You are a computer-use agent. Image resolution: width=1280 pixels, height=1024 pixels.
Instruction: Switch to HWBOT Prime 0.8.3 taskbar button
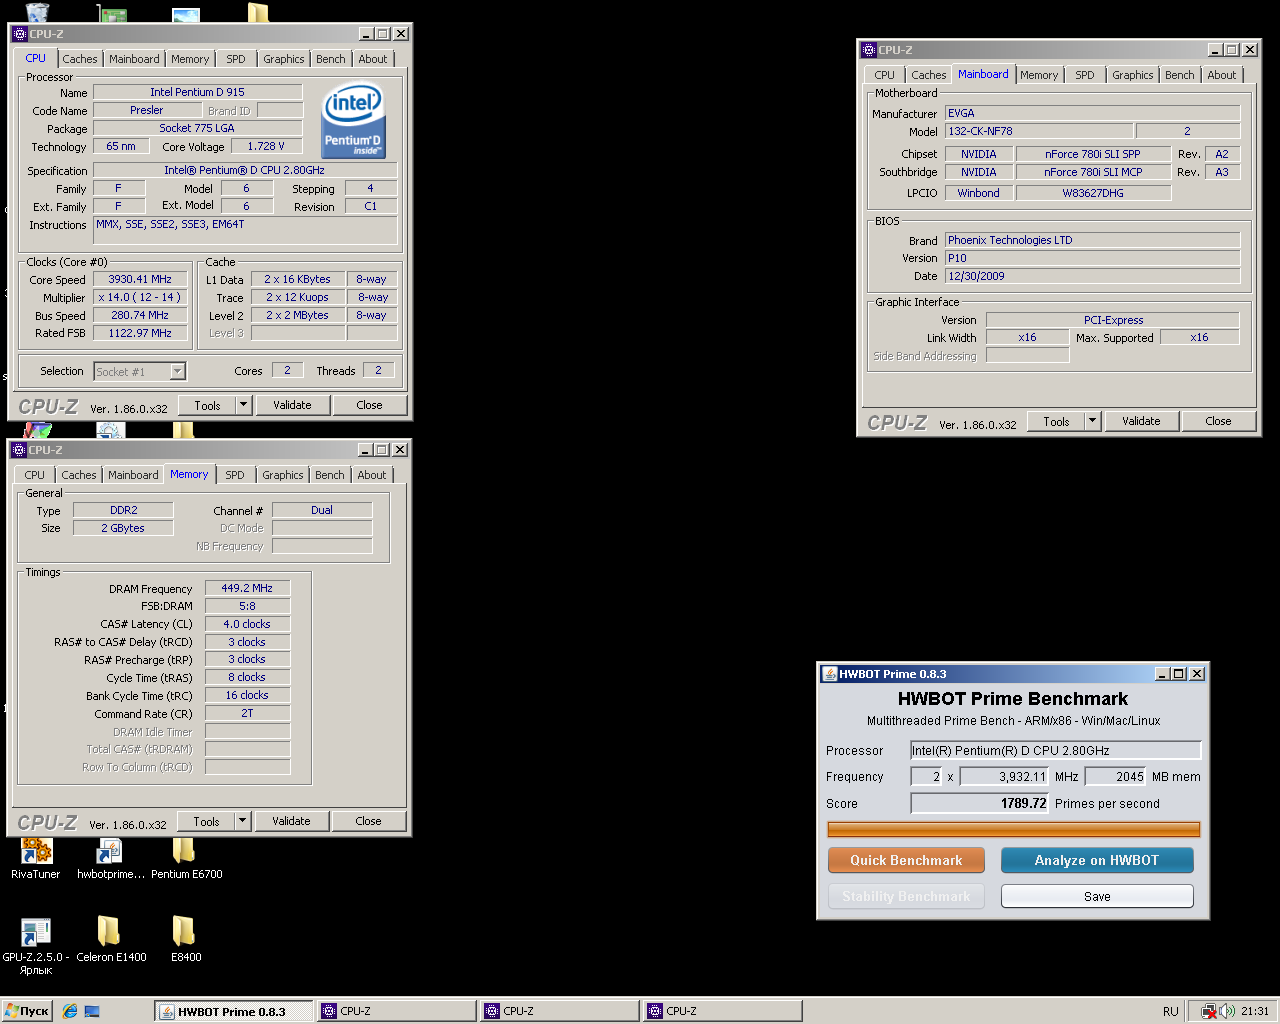point(234,1011)
